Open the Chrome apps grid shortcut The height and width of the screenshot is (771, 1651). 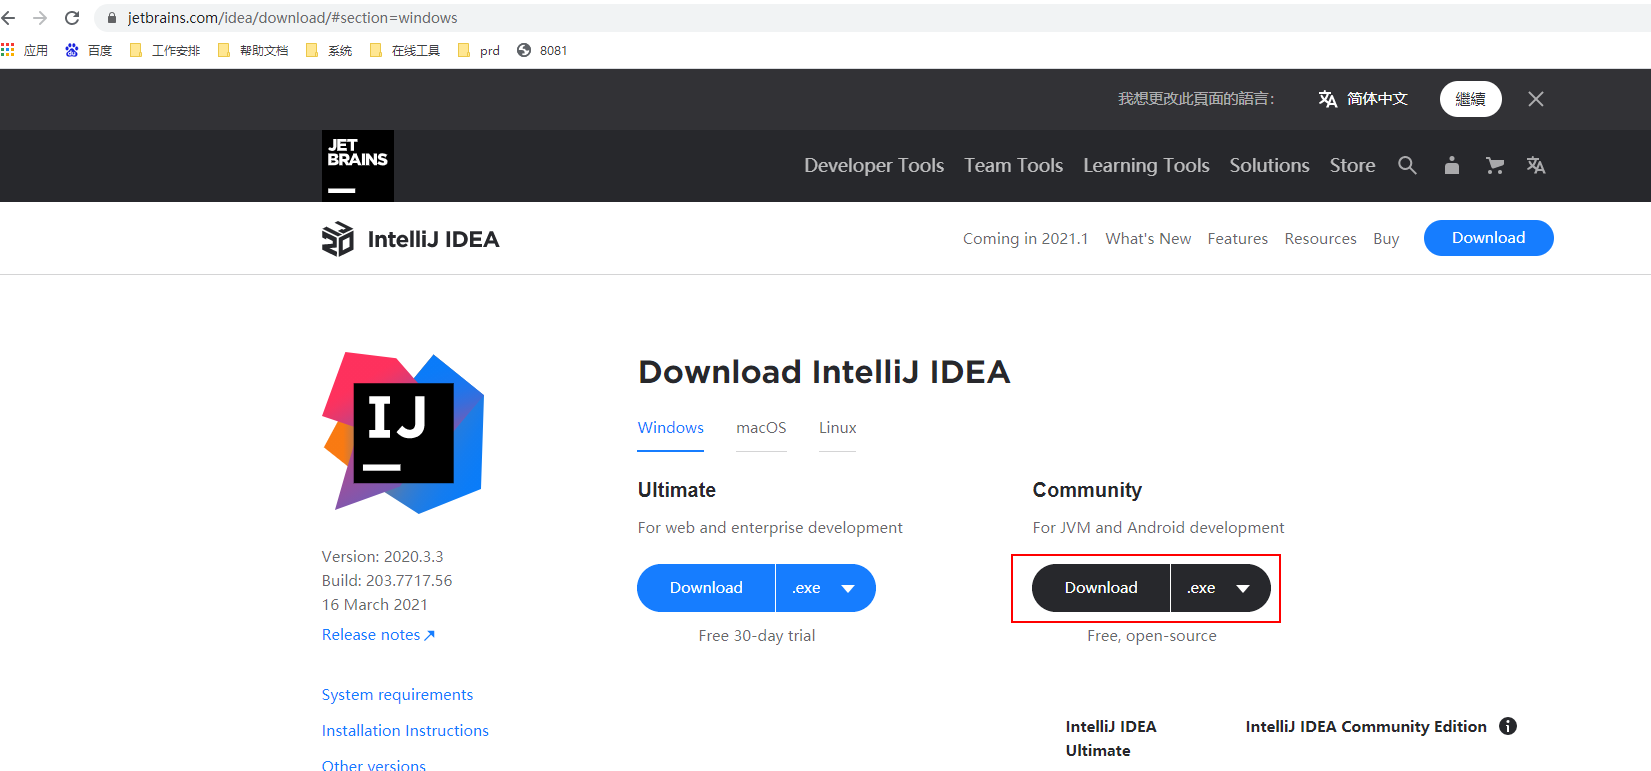tap(8, 50)
